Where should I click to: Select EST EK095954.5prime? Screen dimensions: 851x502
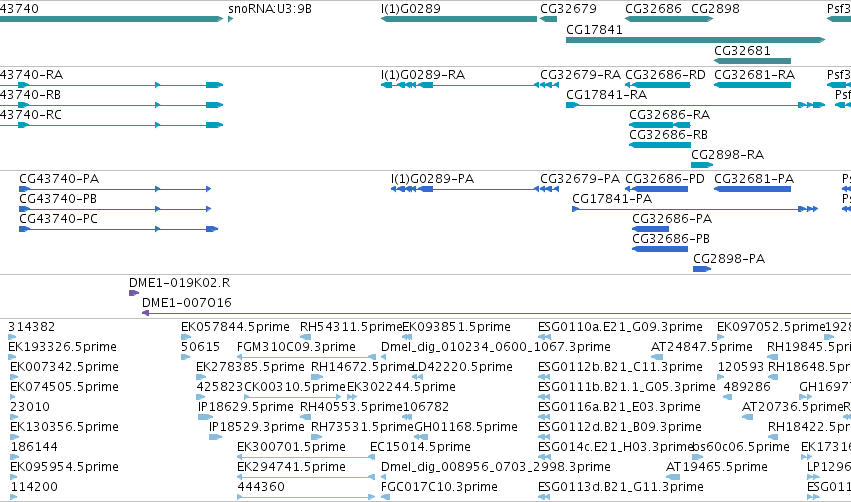pos(14,478)
